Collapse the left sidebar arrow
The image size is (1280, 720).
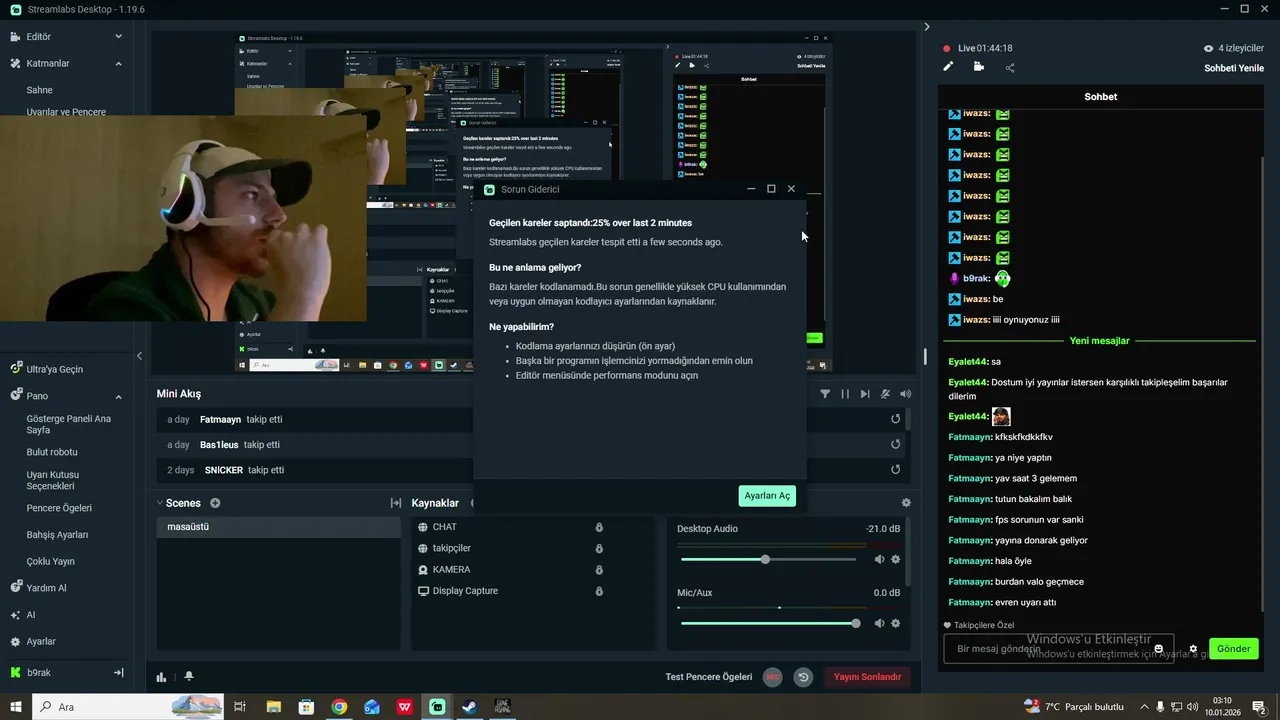tap(140, 356)
